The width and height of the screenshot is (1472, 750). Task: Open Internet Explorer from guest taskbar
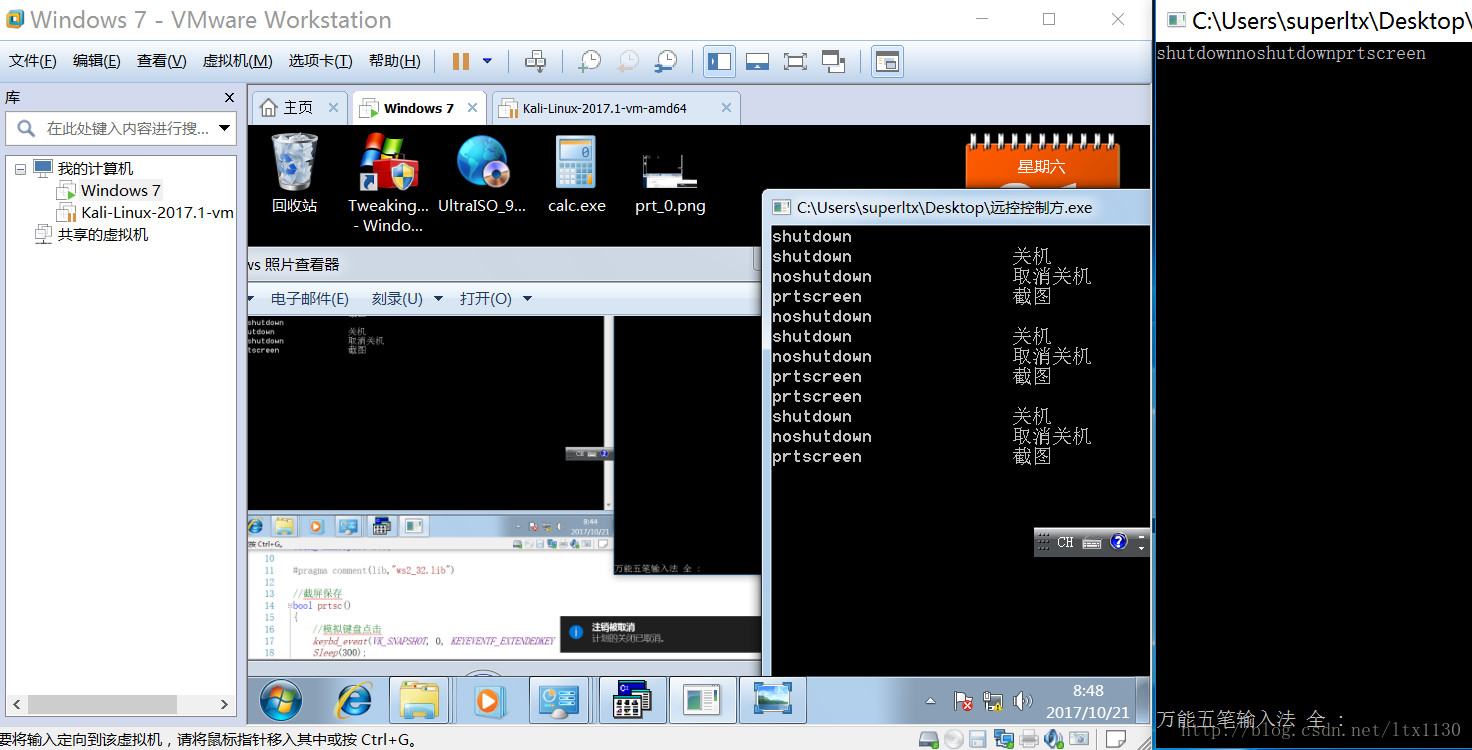click(x=352, y=700)
